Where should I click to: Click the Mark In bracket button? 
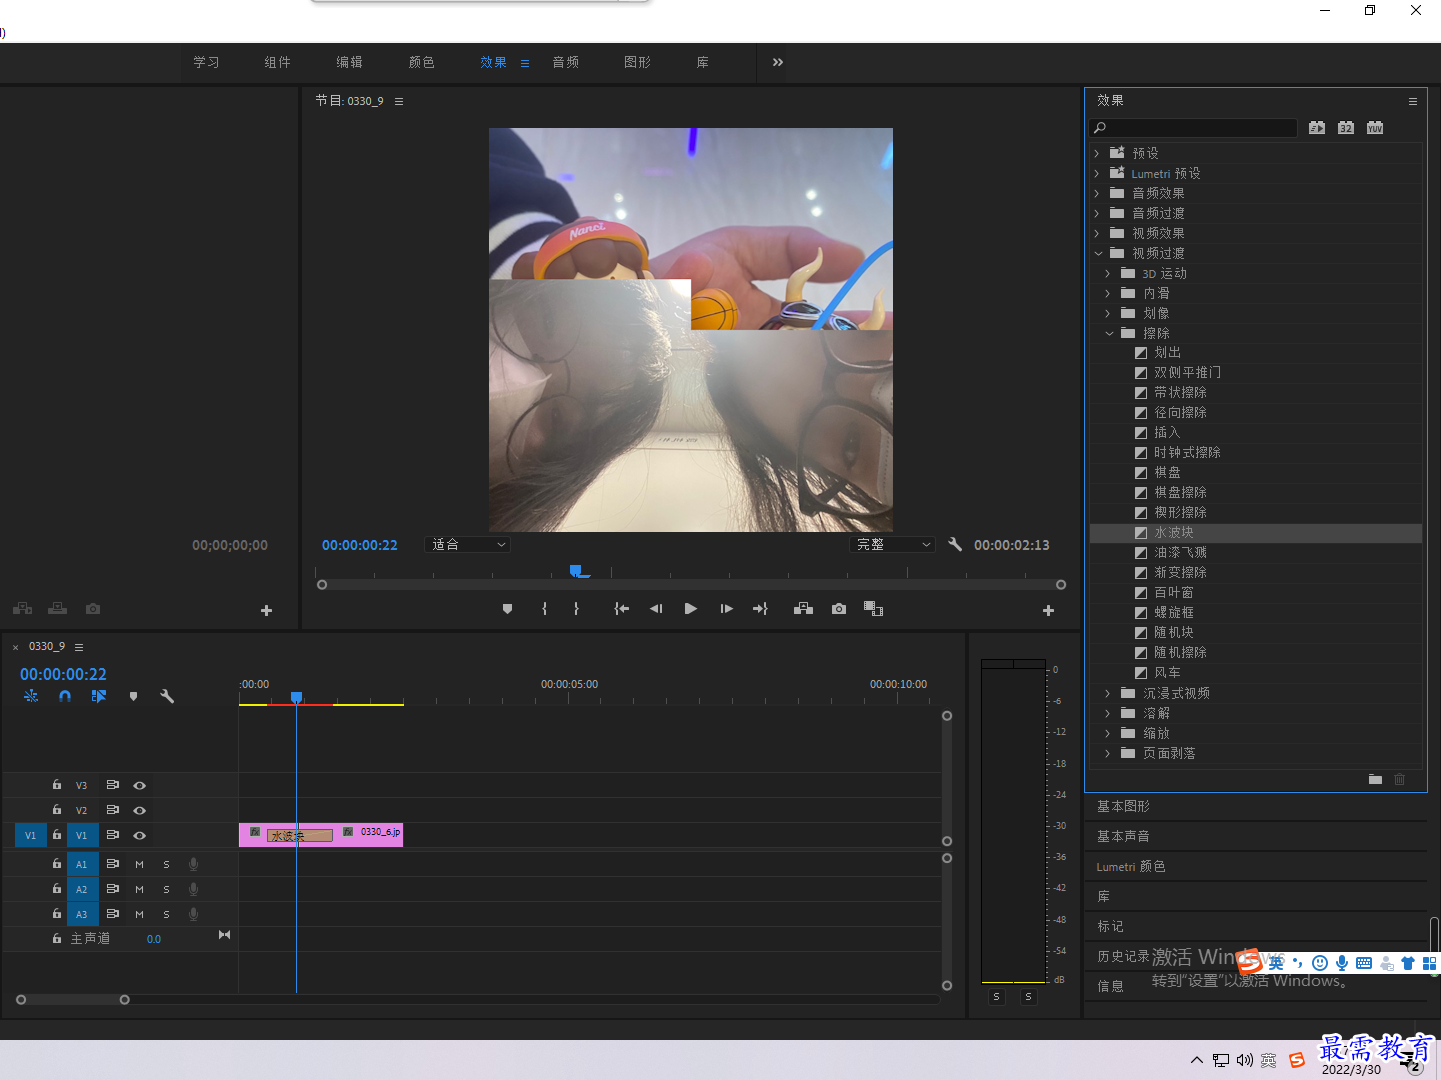(x=544, y=609)
